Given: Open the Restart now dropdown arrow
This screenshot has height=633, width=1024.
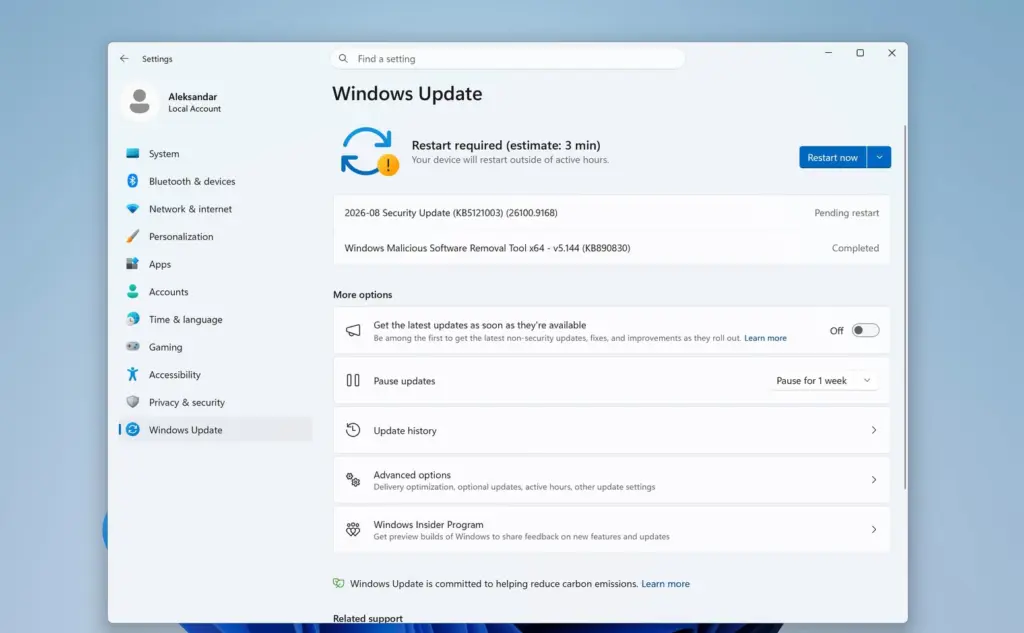Looking at the screenshot, I should point(879,157).
